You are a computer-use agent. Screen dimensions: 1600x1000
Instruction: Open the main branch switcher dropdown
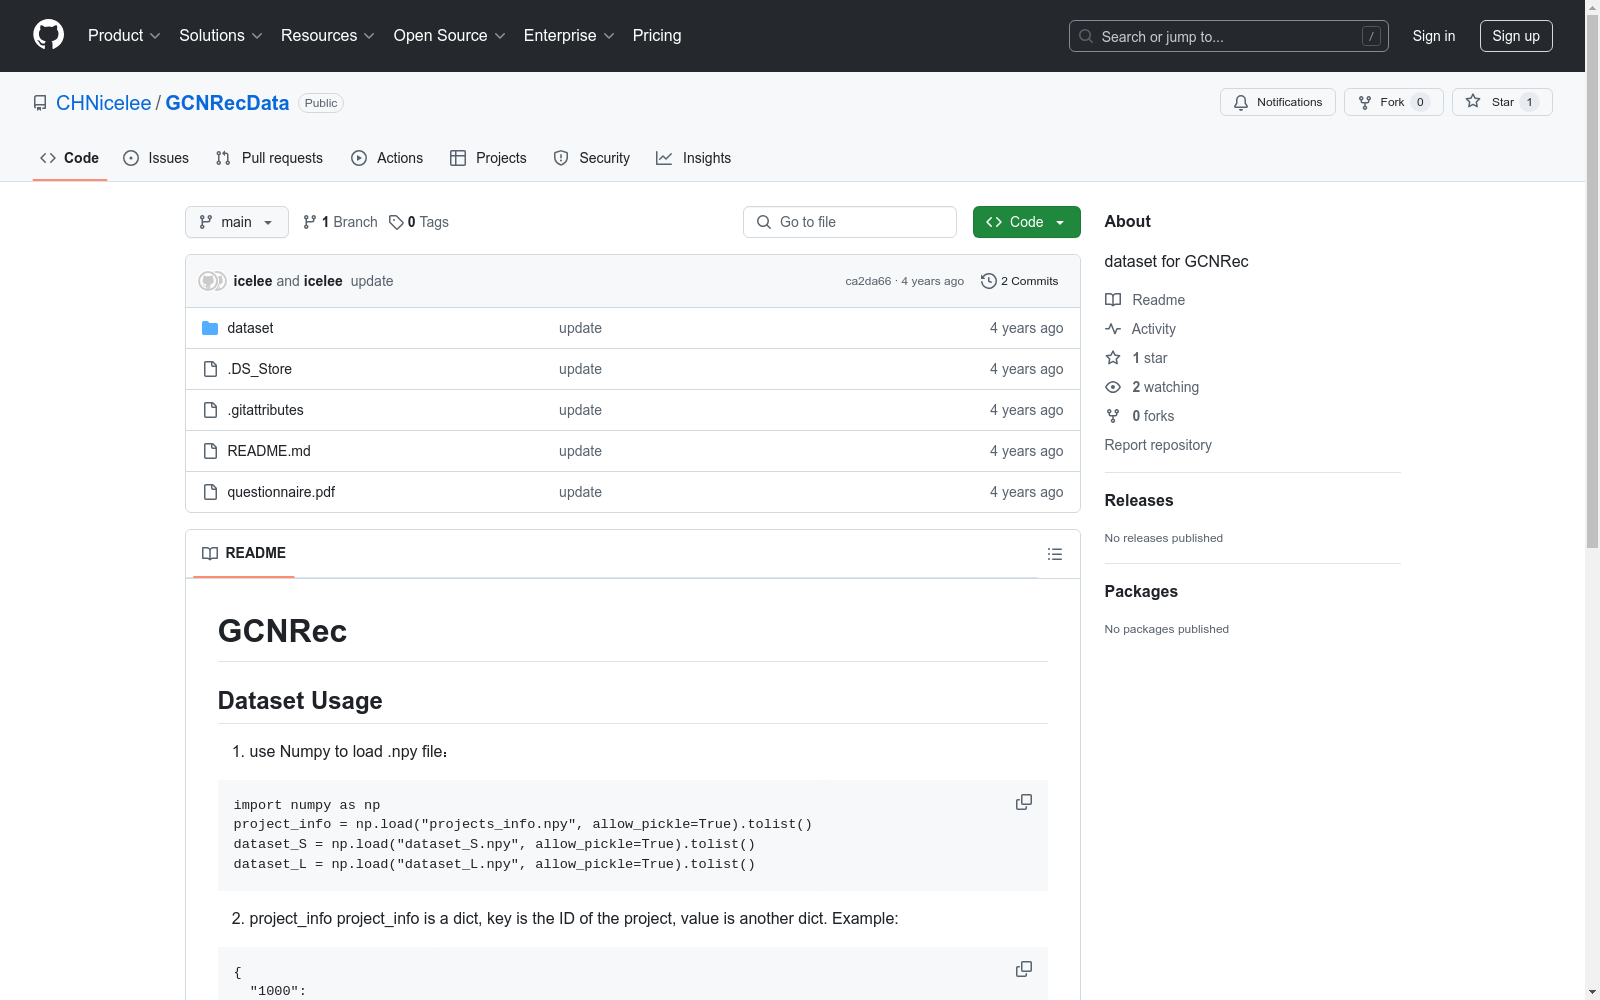coord(237,222)
